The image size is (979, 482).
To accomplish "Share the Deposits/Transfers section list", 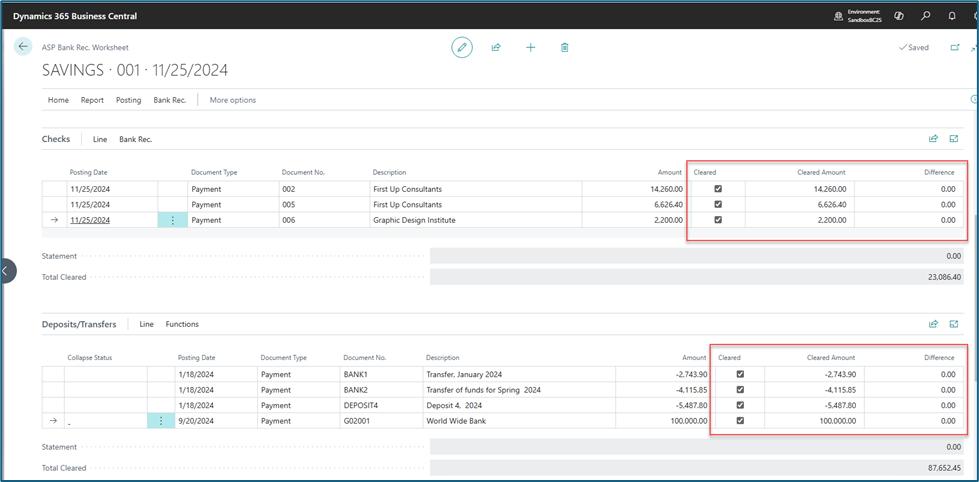I will pos(933,324).
